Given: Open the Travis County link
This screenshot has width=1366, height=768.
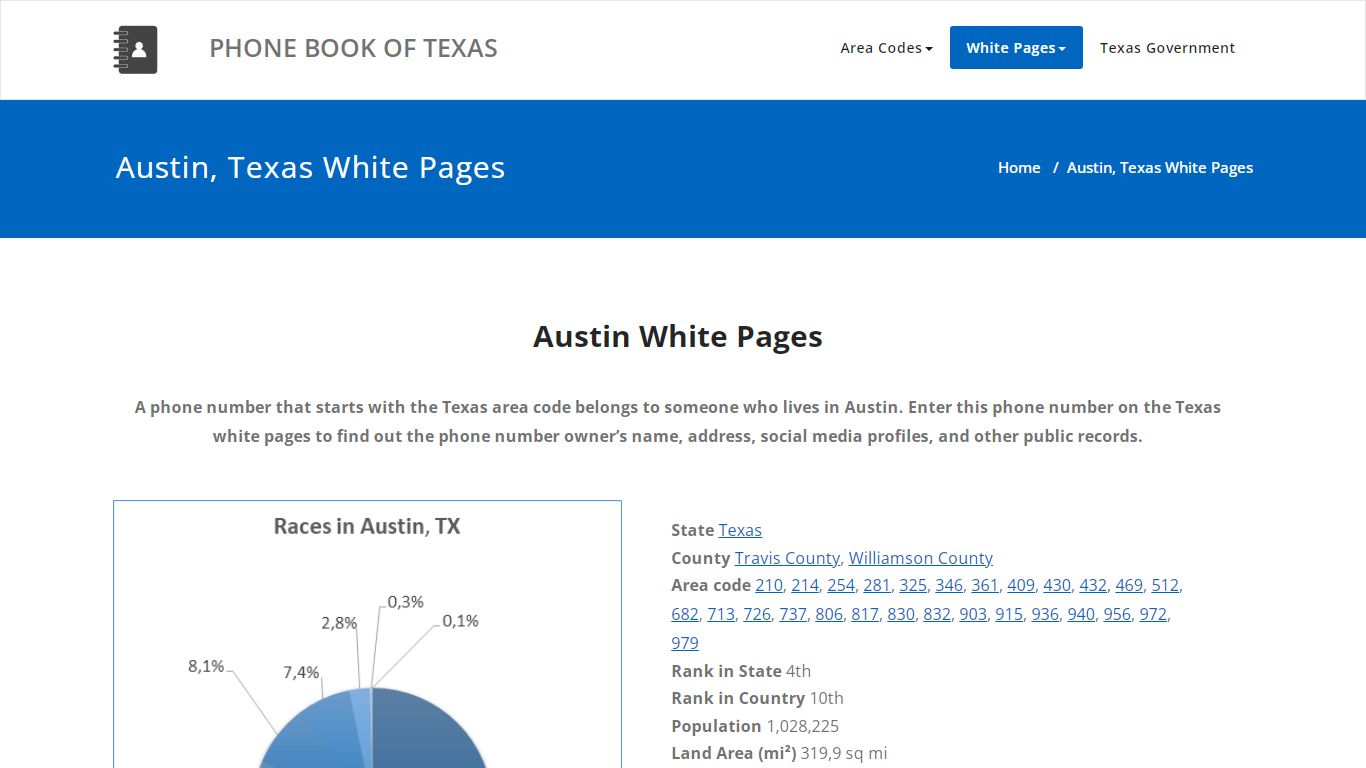Looking at the screenshot, I should (787, 558).
